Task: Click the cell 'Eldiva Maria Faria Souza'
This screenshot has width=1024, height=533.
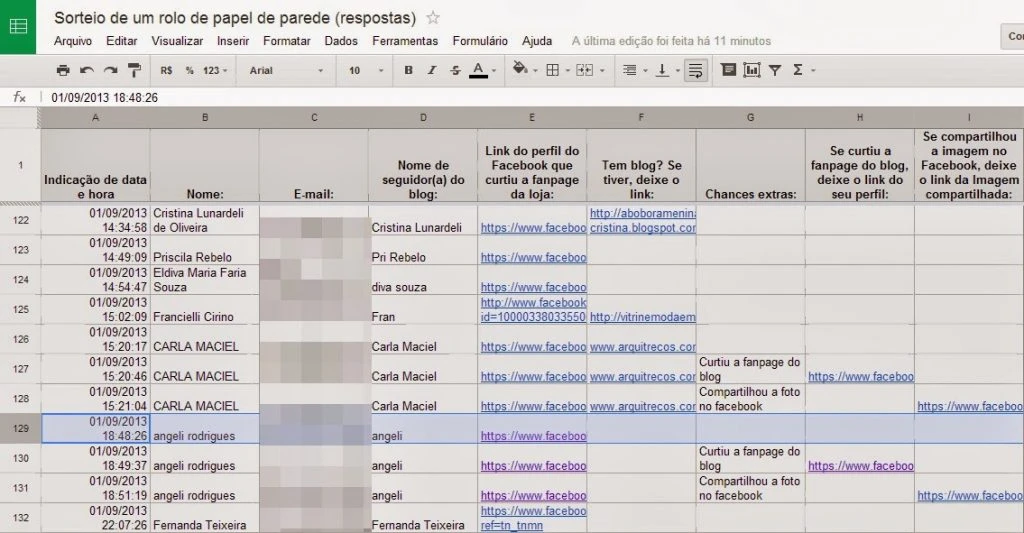Action: (x=204, y=280)
